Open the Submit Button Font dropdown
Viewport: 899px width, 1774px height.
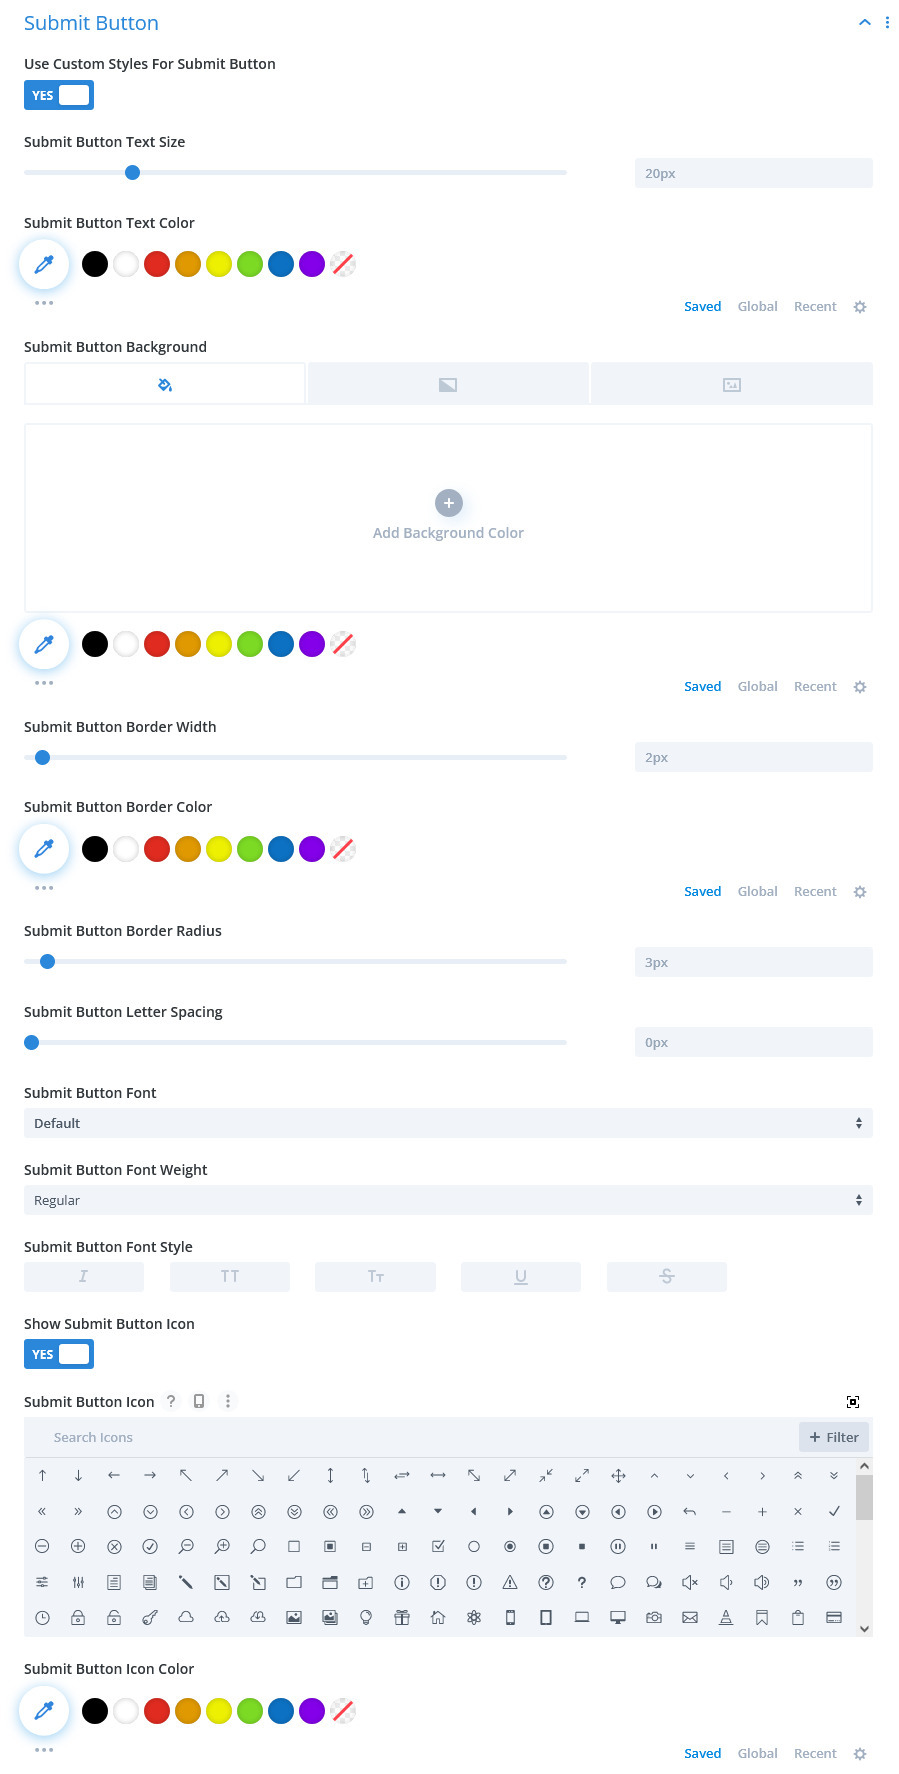(448, 1123)
